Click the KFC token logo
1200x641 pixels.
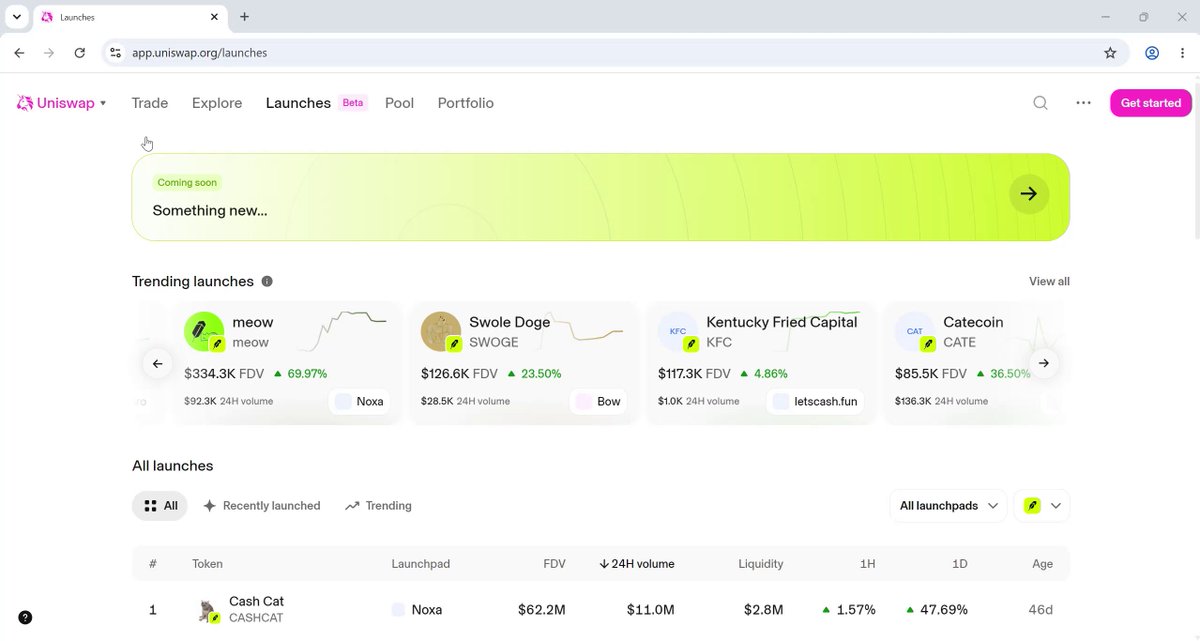pos(677,331)
